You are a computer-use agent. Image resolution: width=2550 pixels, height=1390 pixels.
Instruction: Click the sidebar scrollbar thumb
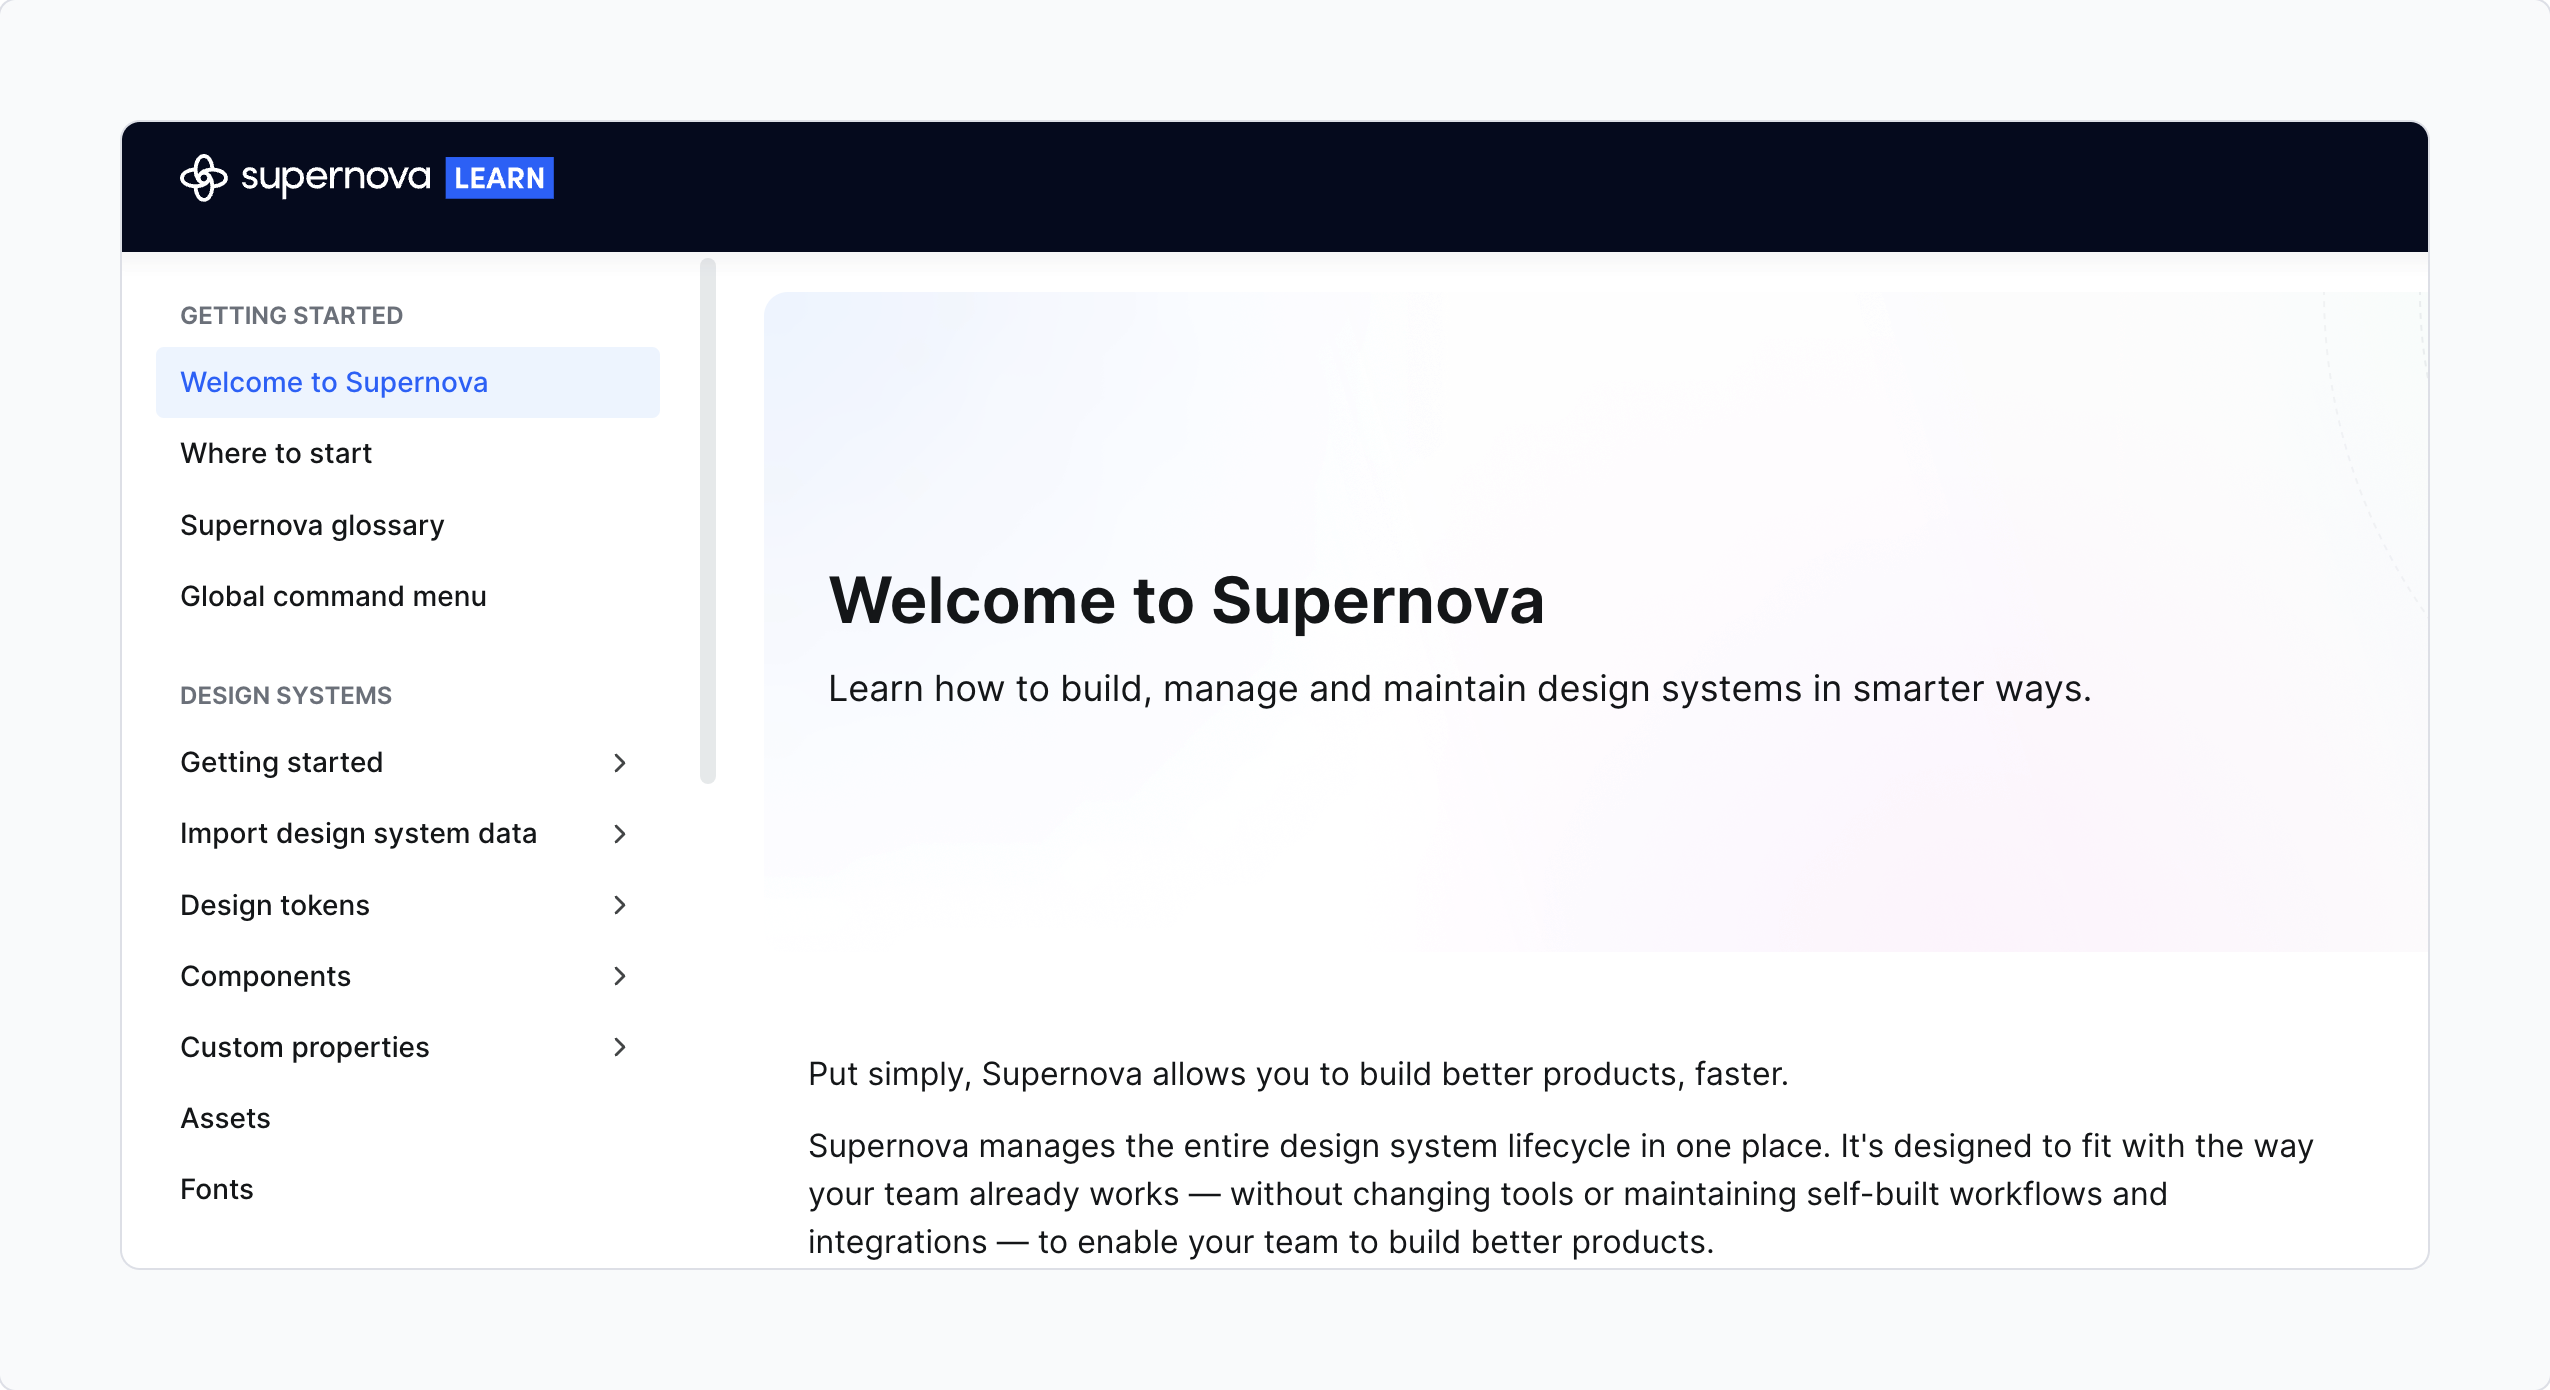[708, 520]
